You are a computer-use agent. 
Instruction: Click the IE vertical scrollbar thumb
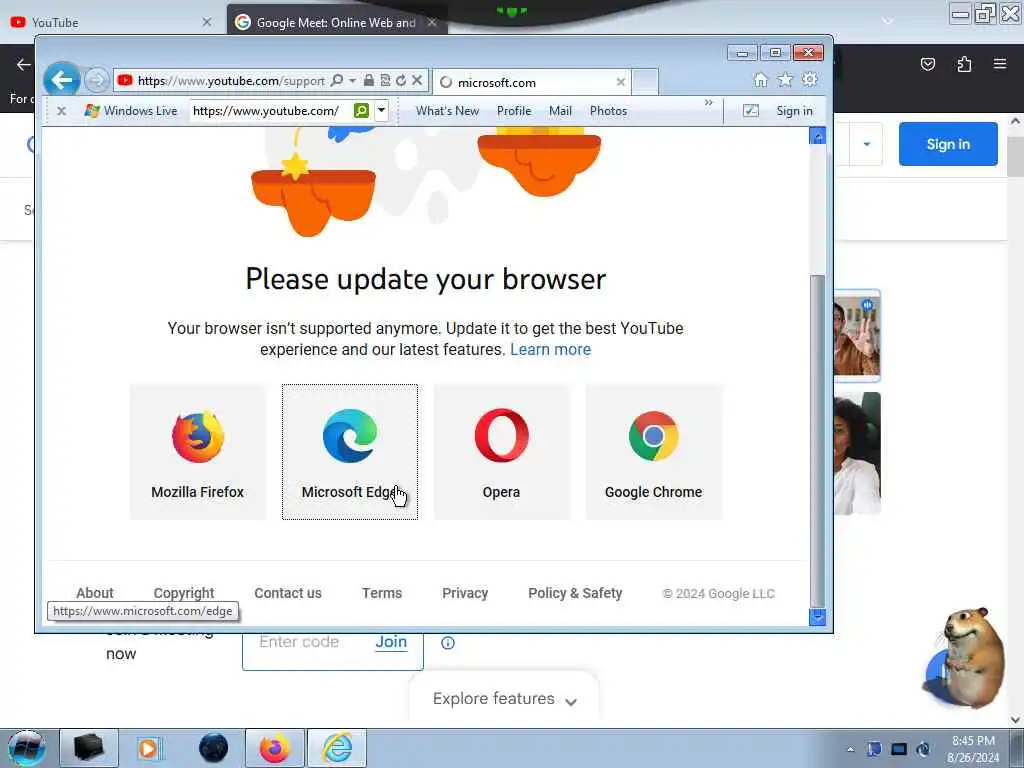(818, 441)
